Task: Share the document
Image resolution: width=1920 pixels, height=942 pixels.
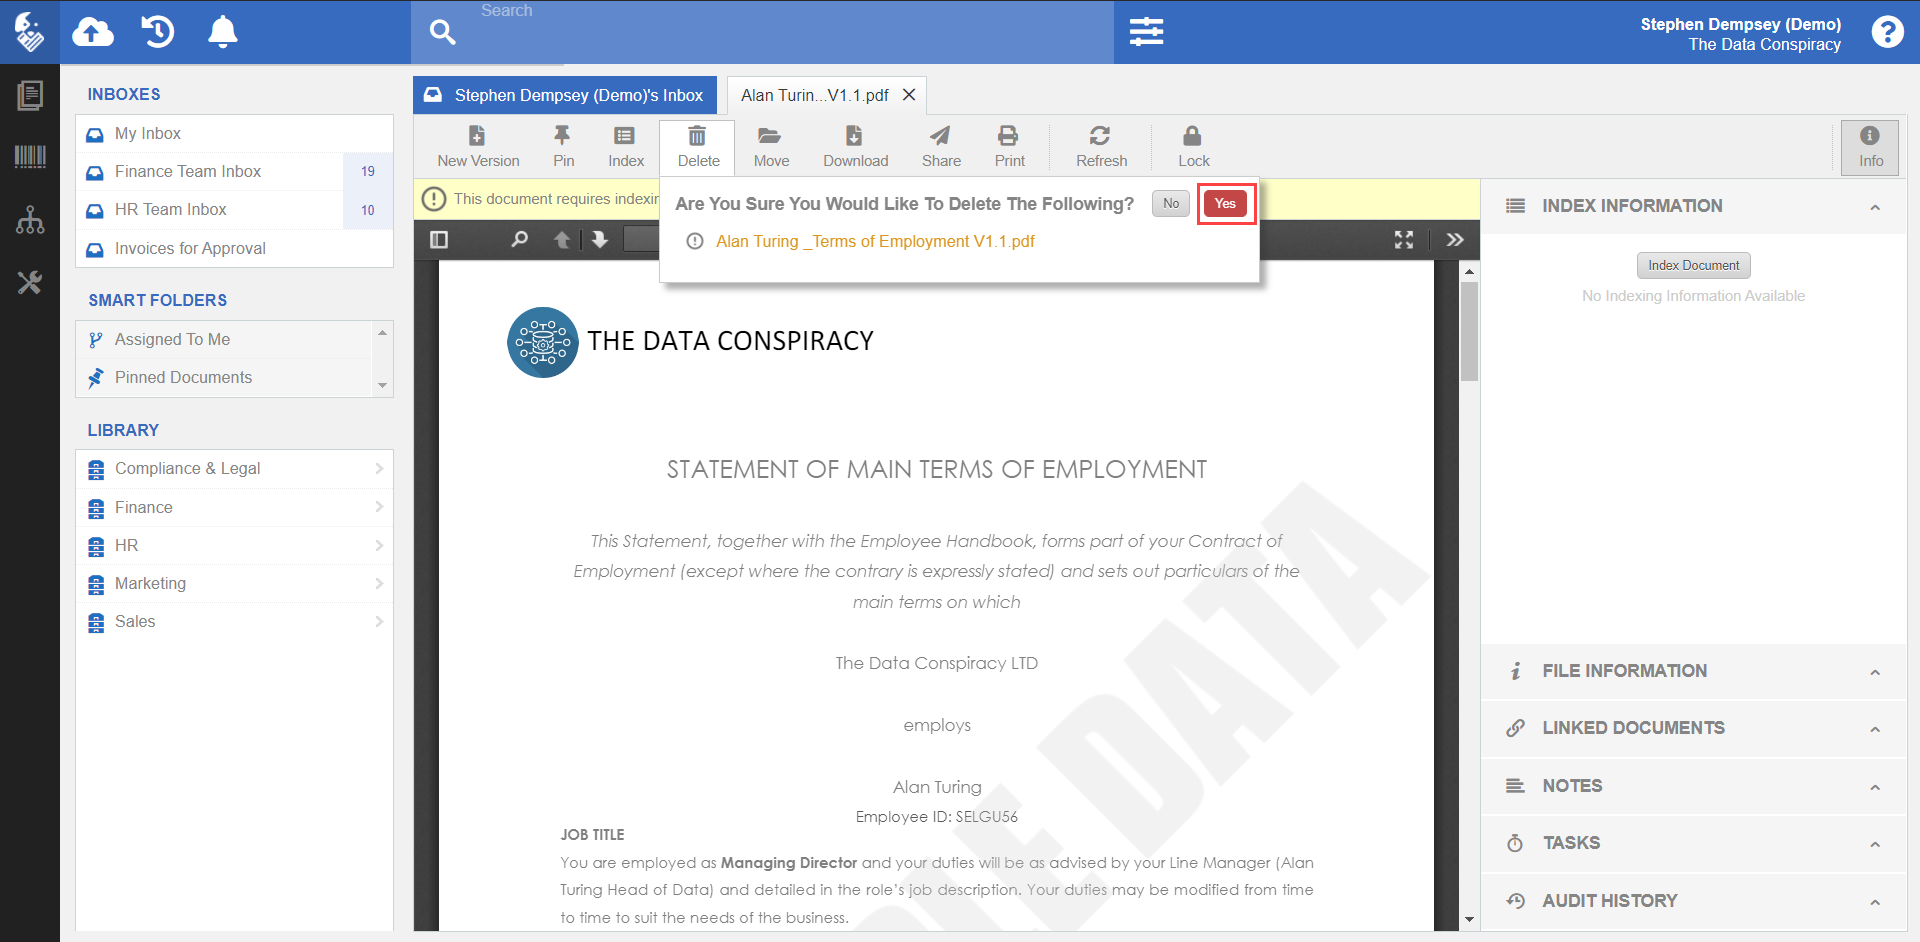Action: (x=941, y=147)
